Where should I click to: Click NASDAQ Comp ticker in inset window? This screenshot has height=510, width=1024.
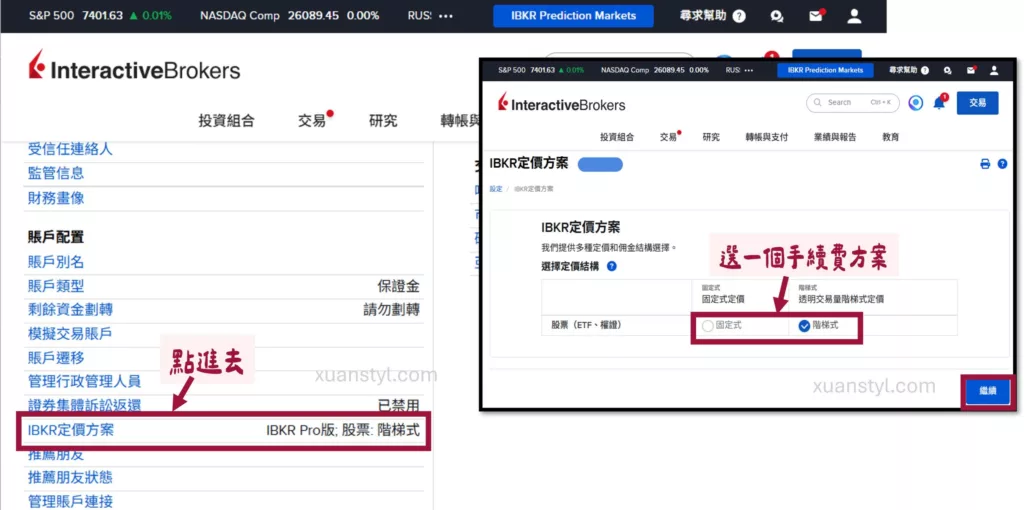(x=654, y=70)
